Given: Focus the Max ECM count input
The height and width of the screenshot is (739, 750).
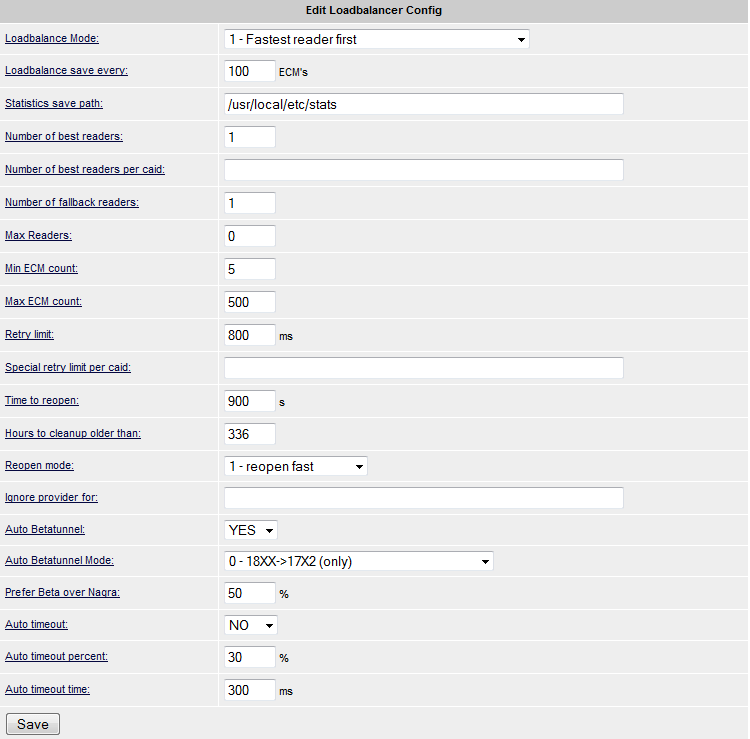Looking at the screenshot, I should pos(249,302).
